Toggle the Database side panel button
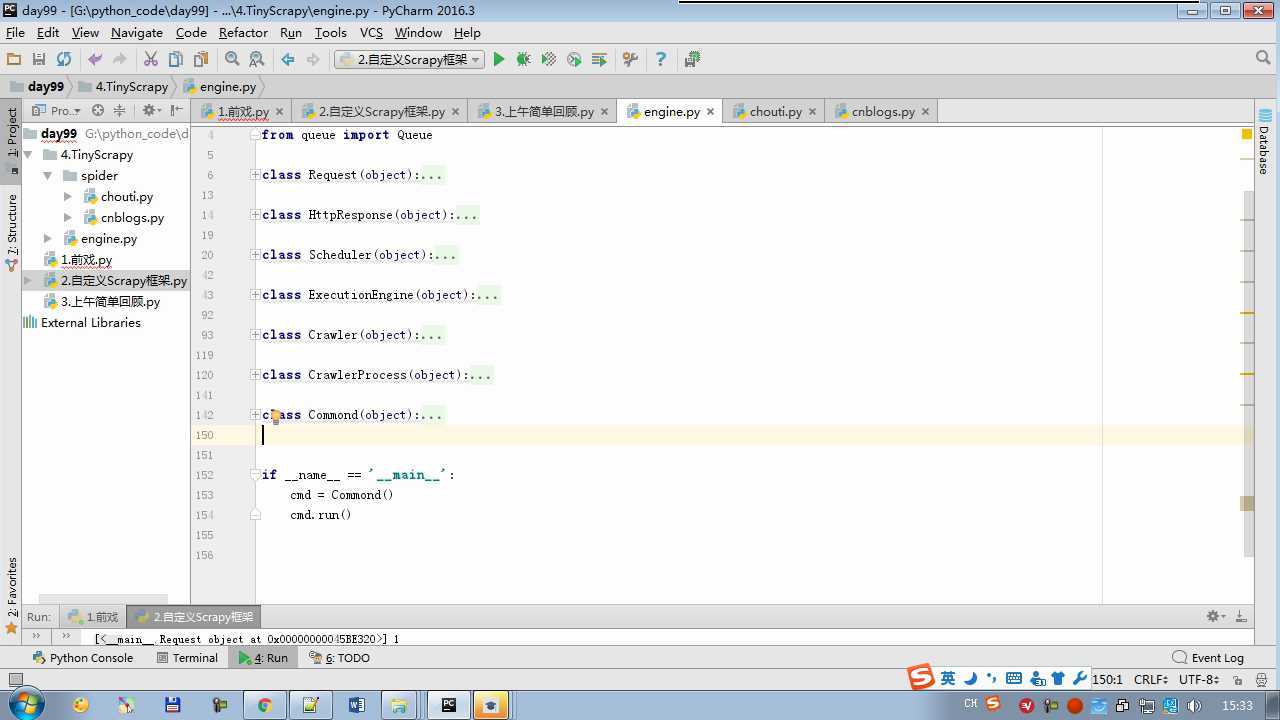 point(1264,142)
